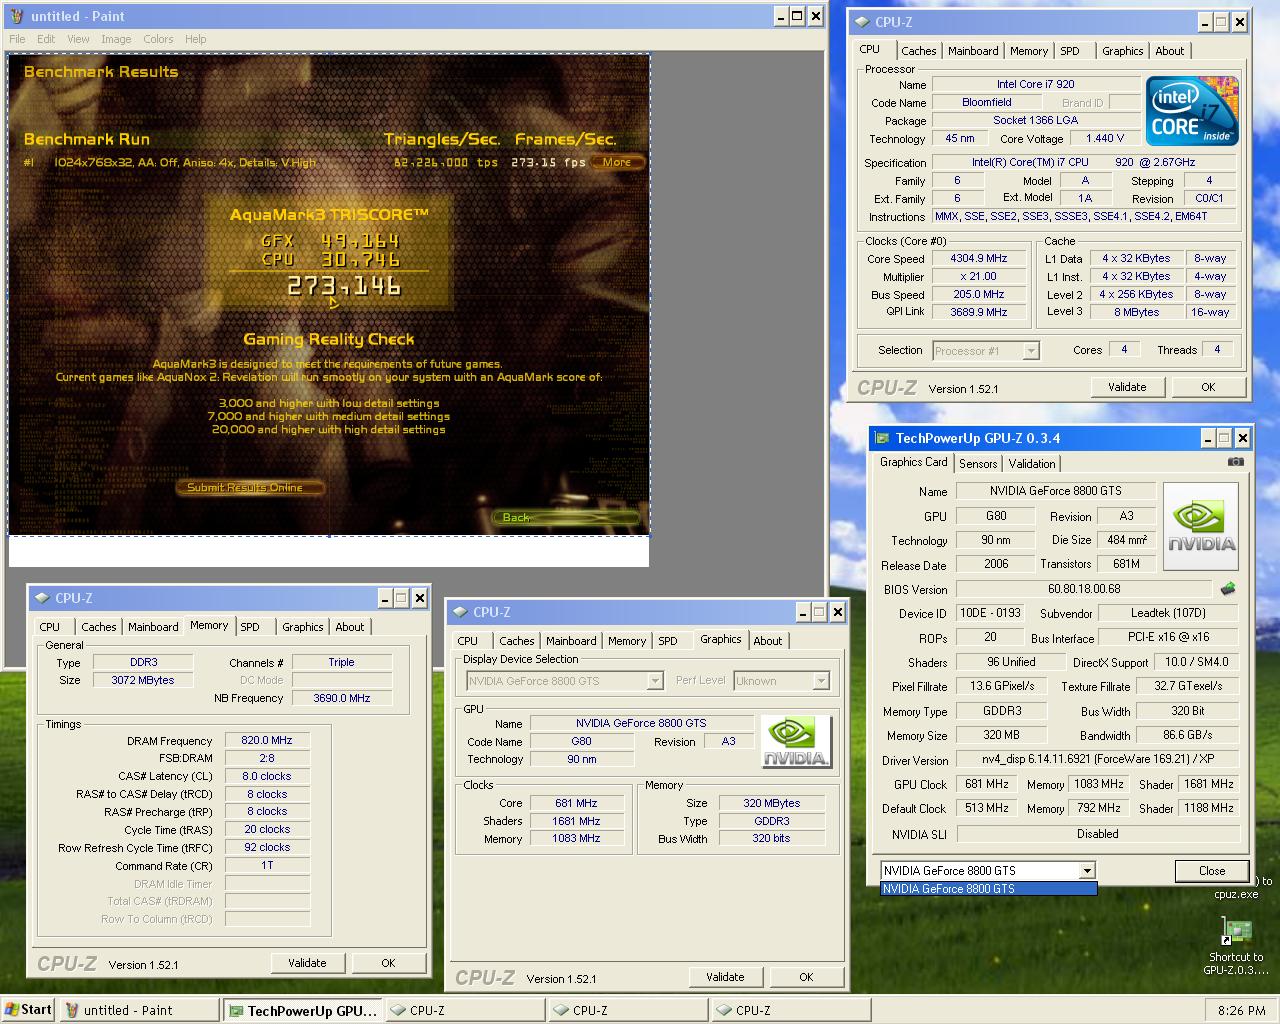Open the Paint Help menu
Viewport: 1280px width, 1024px height.
pos(196,39)
